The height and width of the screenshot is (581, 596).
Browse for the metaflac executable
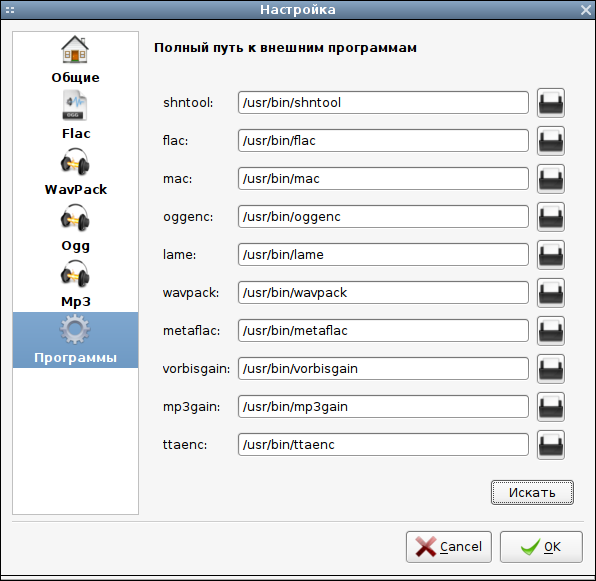pos(551,331)
